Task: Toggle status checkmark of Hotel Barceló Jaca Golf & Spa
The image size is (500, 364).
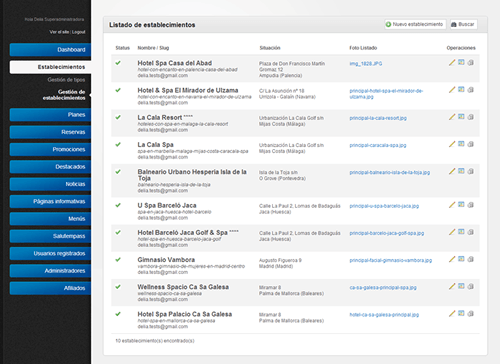Action: (118, 232)
